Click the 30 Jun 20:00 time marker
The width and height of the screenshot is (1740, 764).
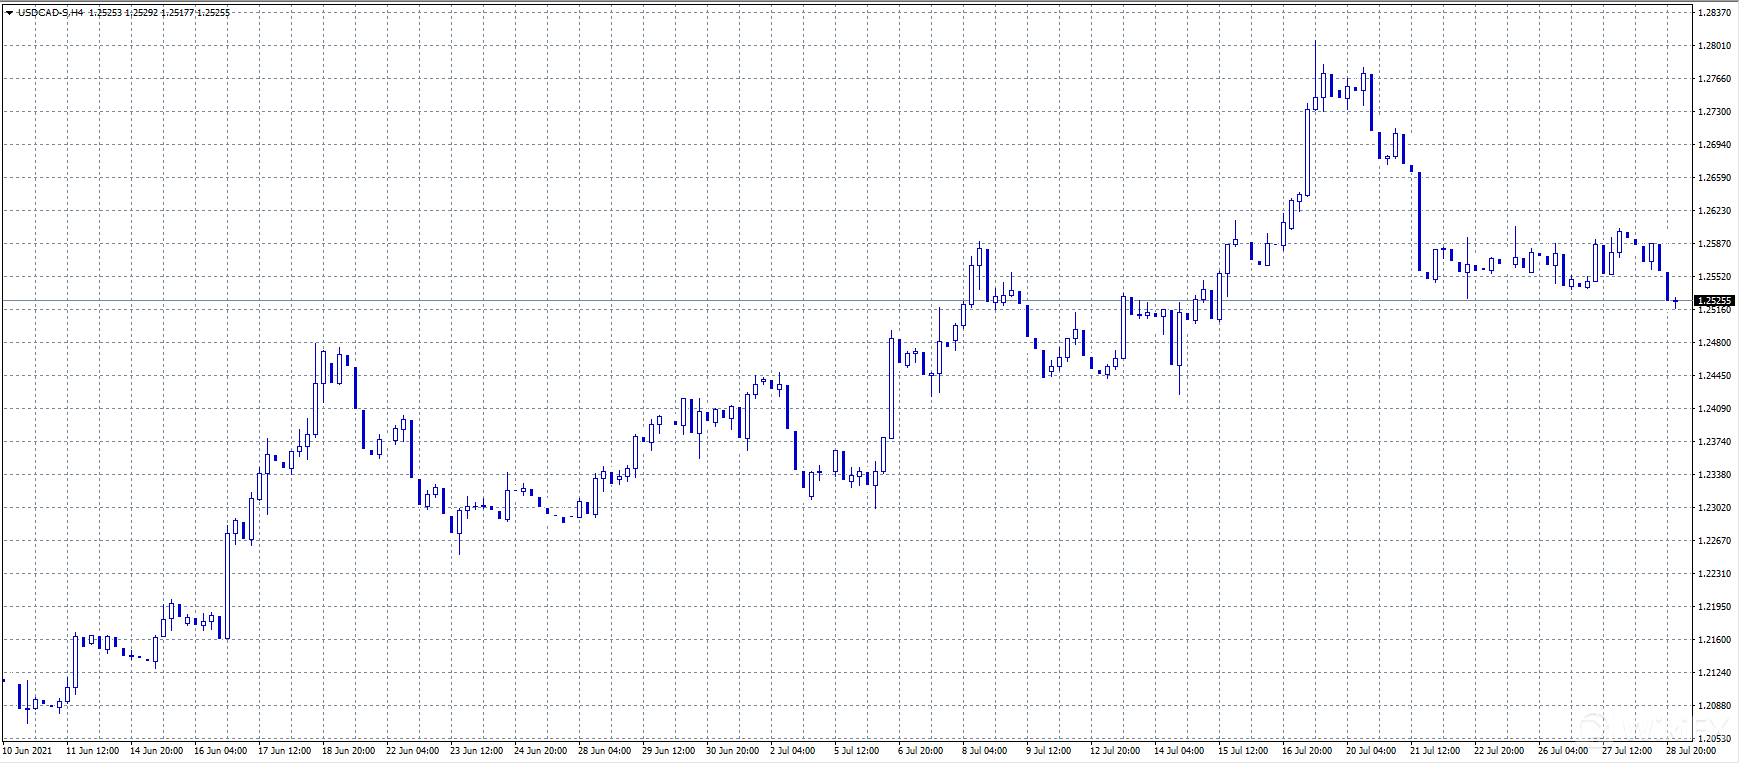point(732,751)
